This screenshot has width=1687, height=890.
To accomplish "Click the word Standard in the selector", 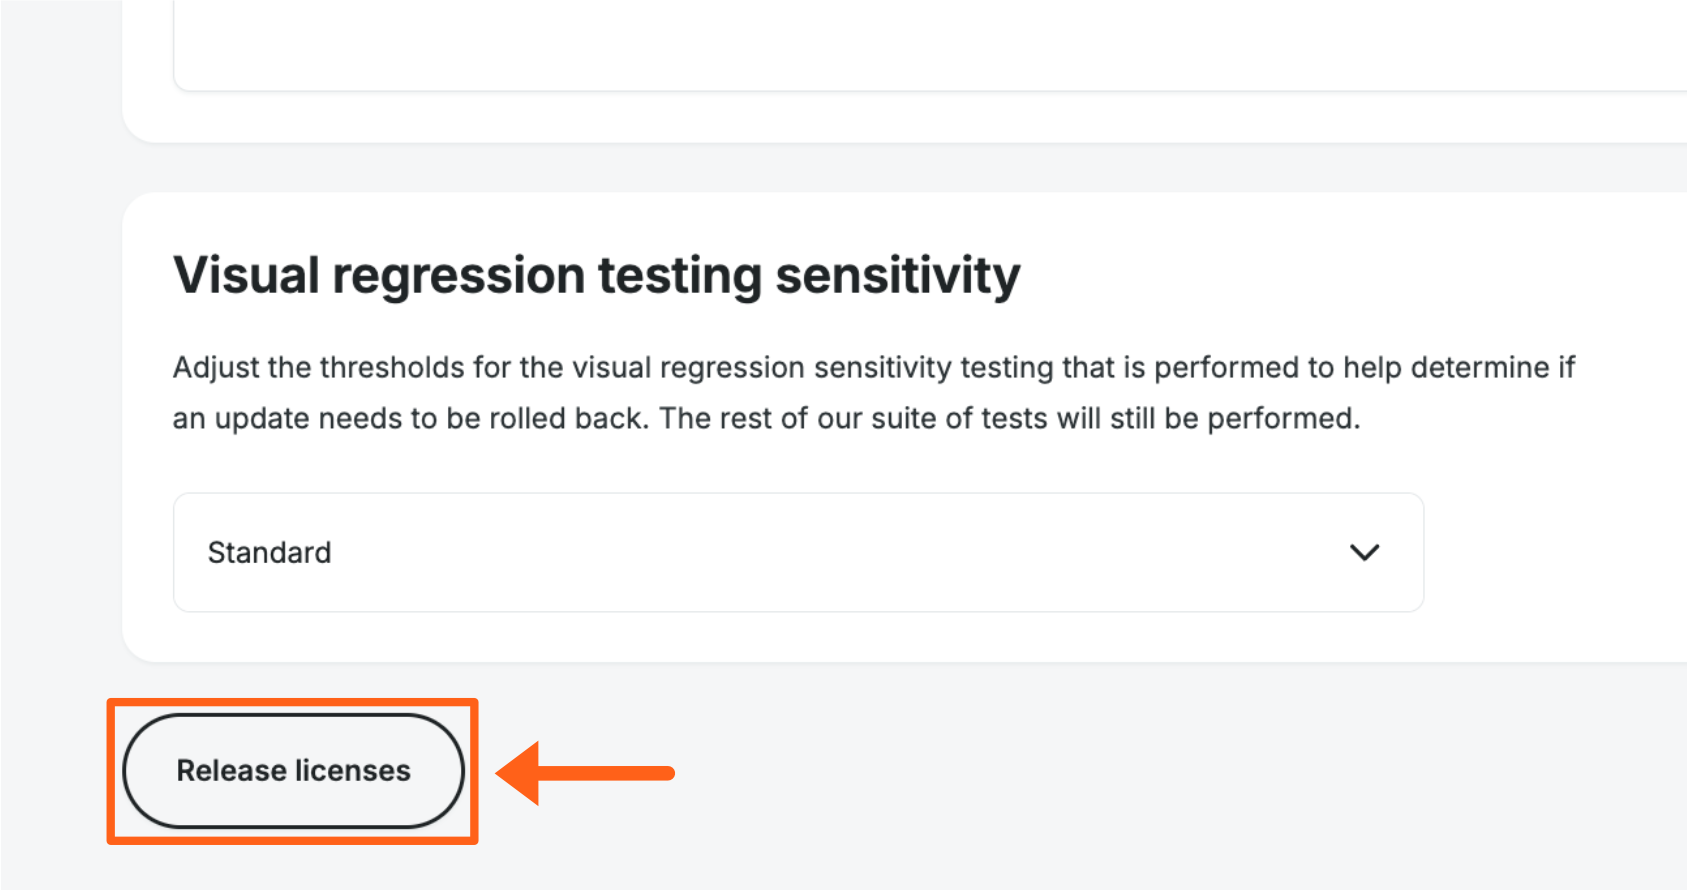I will click(x=269, y=552).
